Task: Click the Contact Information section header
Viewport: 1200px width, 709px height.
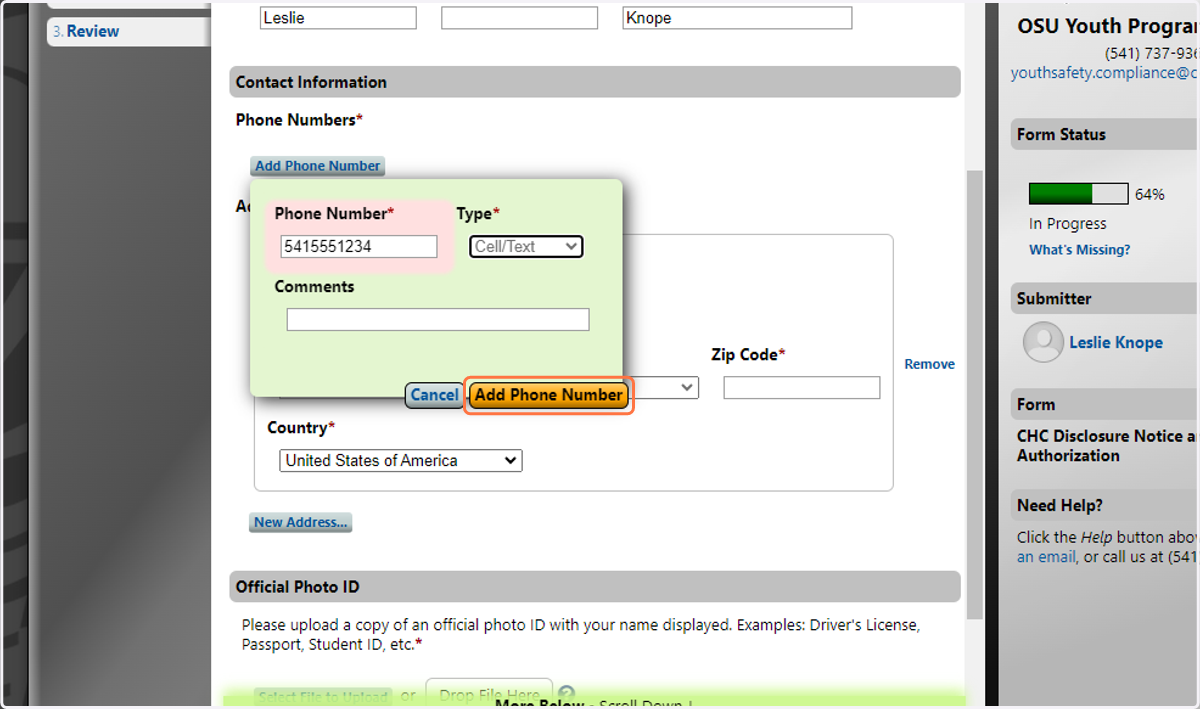Action: pos(595,82)
